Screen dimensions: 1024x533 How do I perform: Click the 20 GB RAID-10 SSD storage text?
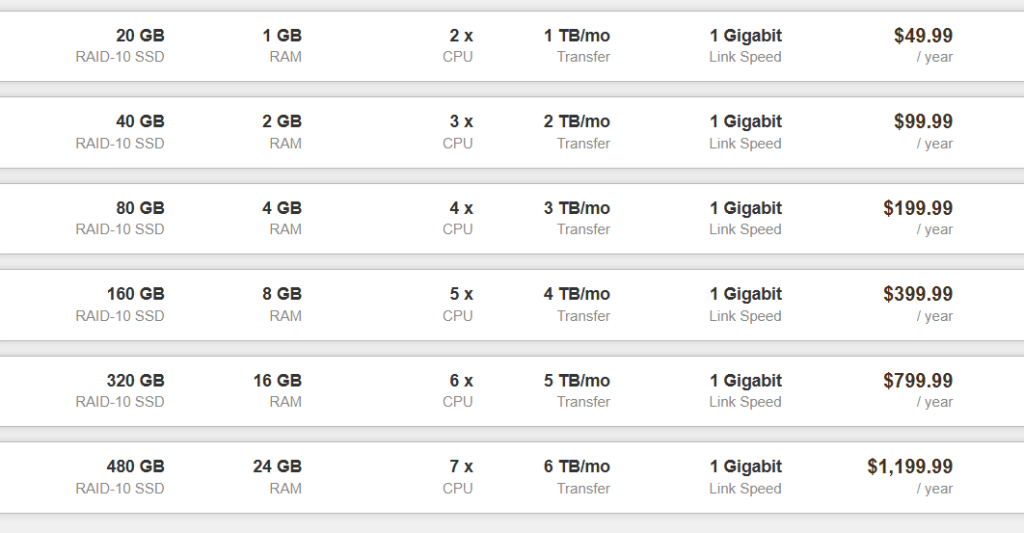(120, 45)
